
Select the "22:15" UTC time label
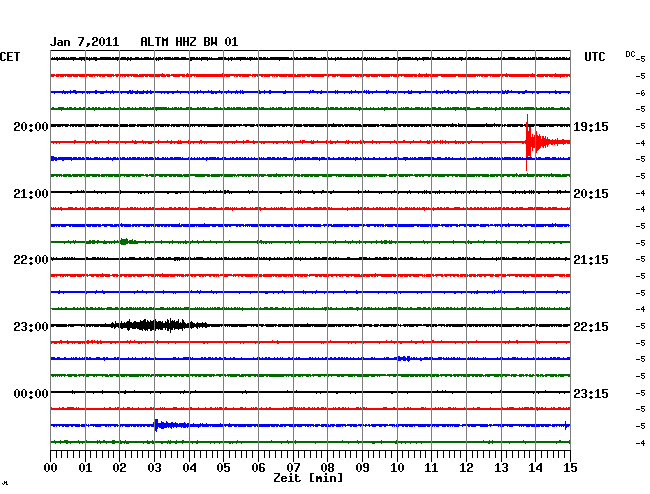591,327
